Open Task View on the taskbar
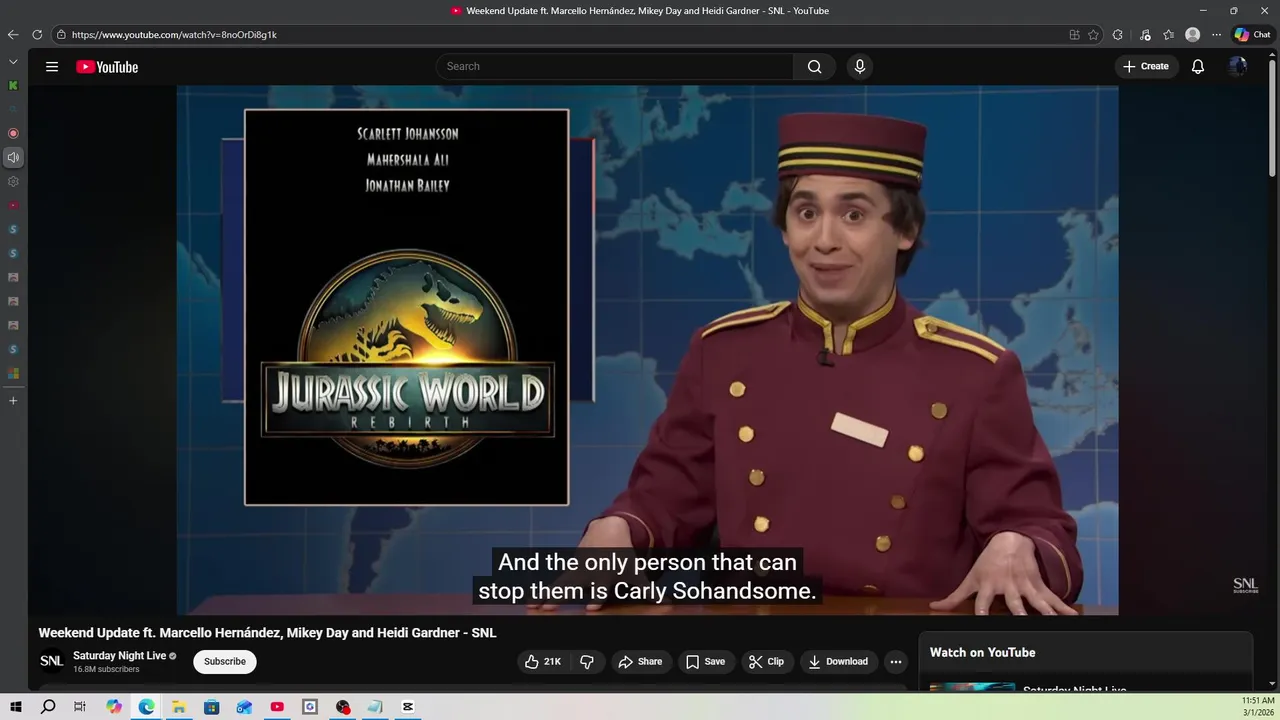Image resolution: width=1280 pixels, height=720 pixels. pos(80,707)
